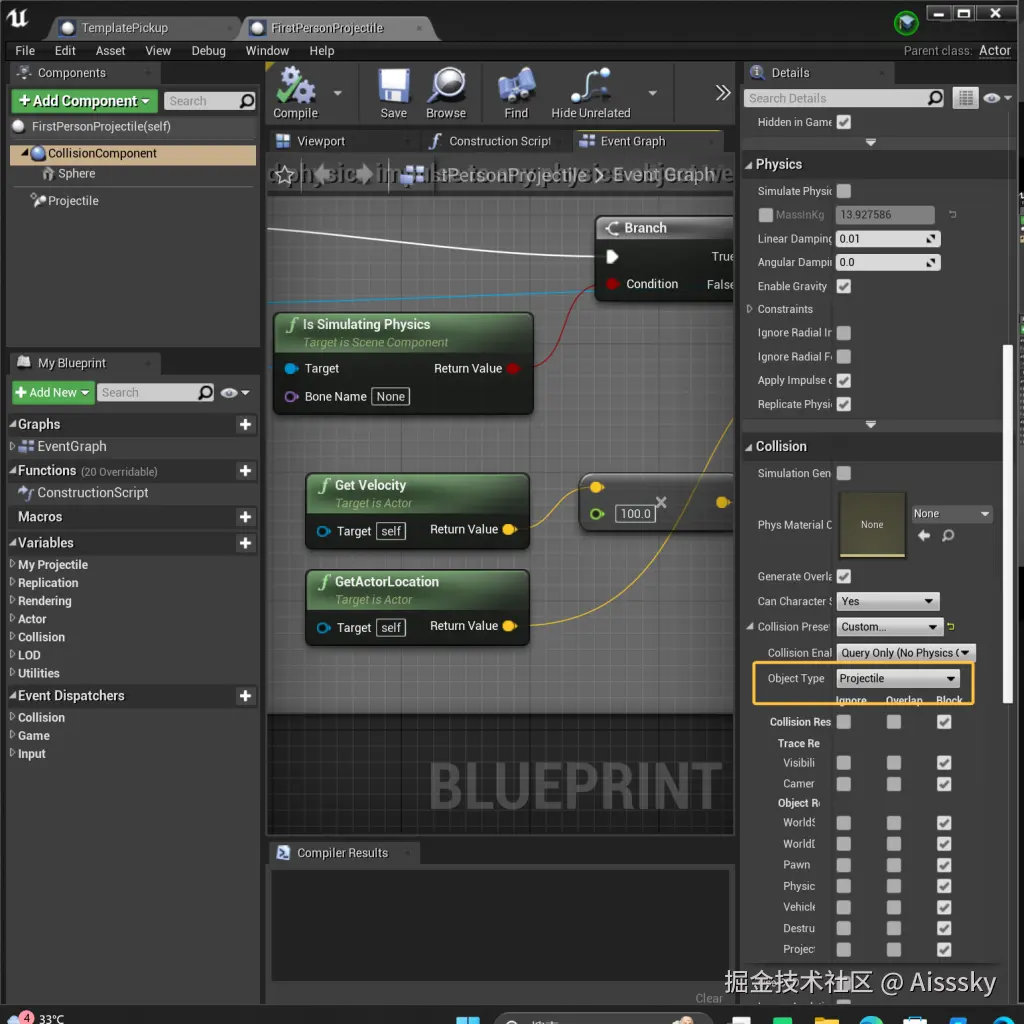Toggle the Enable Gravity checkbox
This screenshot has width=1024, height=1024.
point(844,286)
